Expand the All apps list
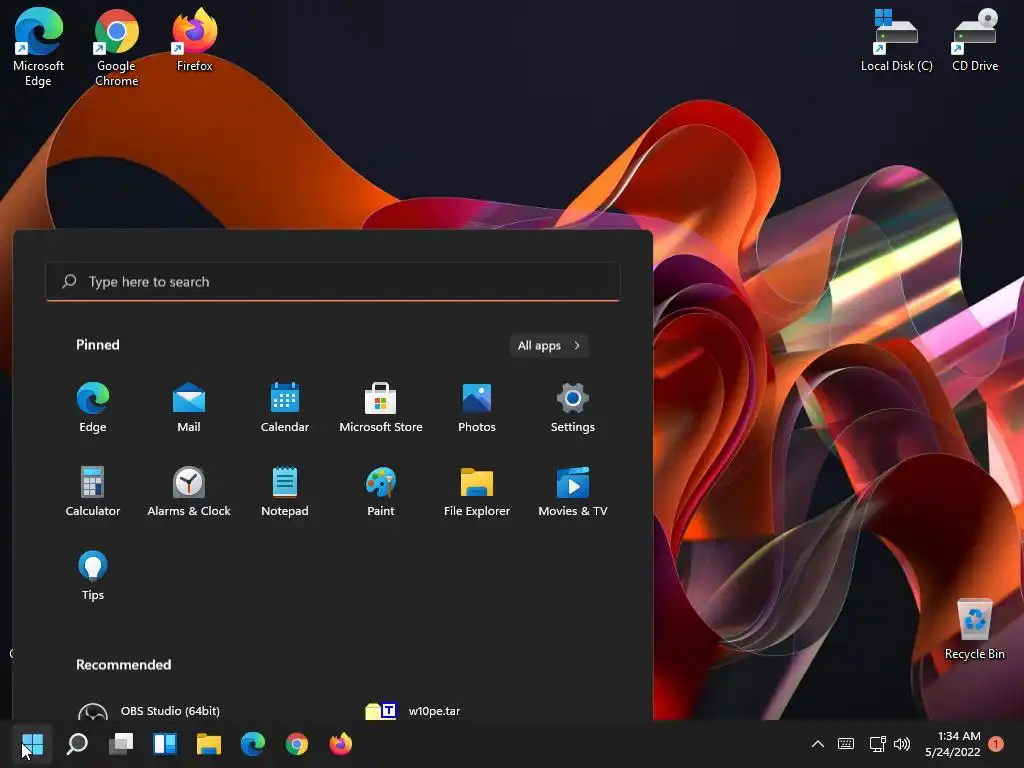The image size is (1024, 768). [549, 345]
